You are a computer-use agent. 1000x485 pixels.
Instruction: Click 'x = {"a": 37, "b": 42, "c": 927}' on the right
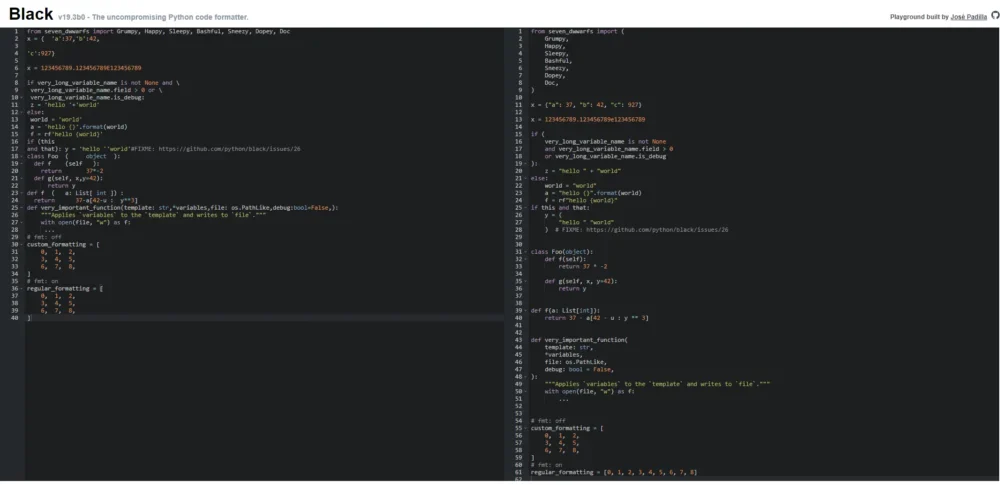point(586,105)
